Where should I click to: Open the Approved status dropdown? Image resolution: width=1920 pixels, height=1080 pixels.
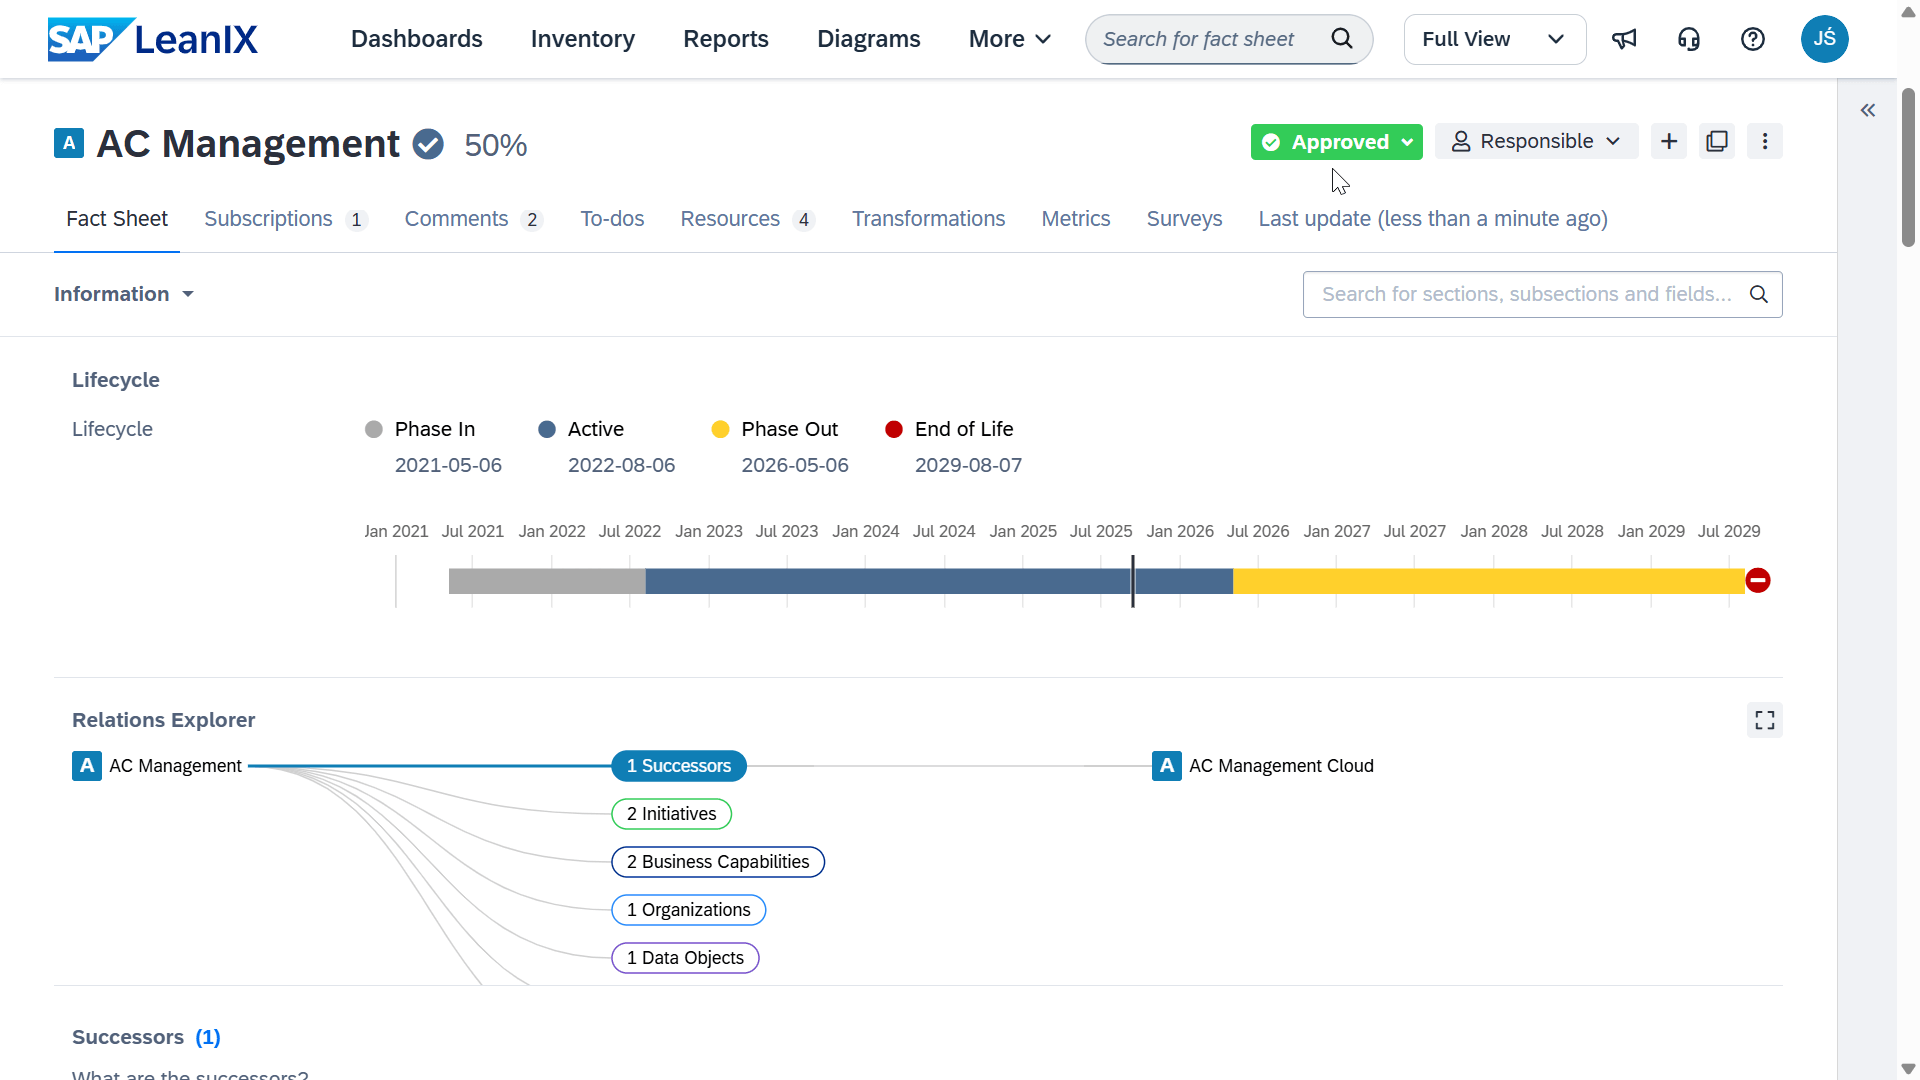click(x=1336, y=142)
